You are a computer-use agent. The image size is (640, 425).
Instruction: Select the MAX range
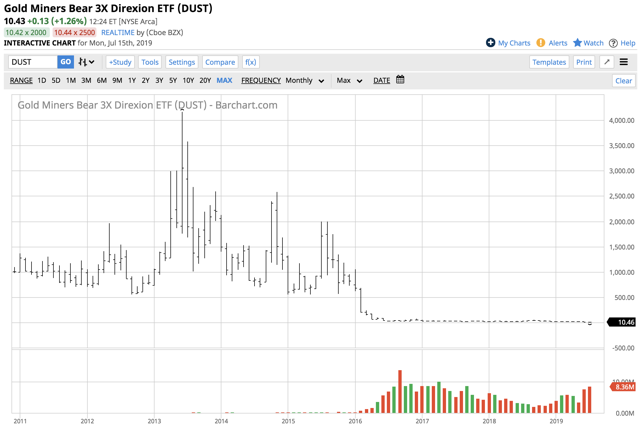click(224, 80)
